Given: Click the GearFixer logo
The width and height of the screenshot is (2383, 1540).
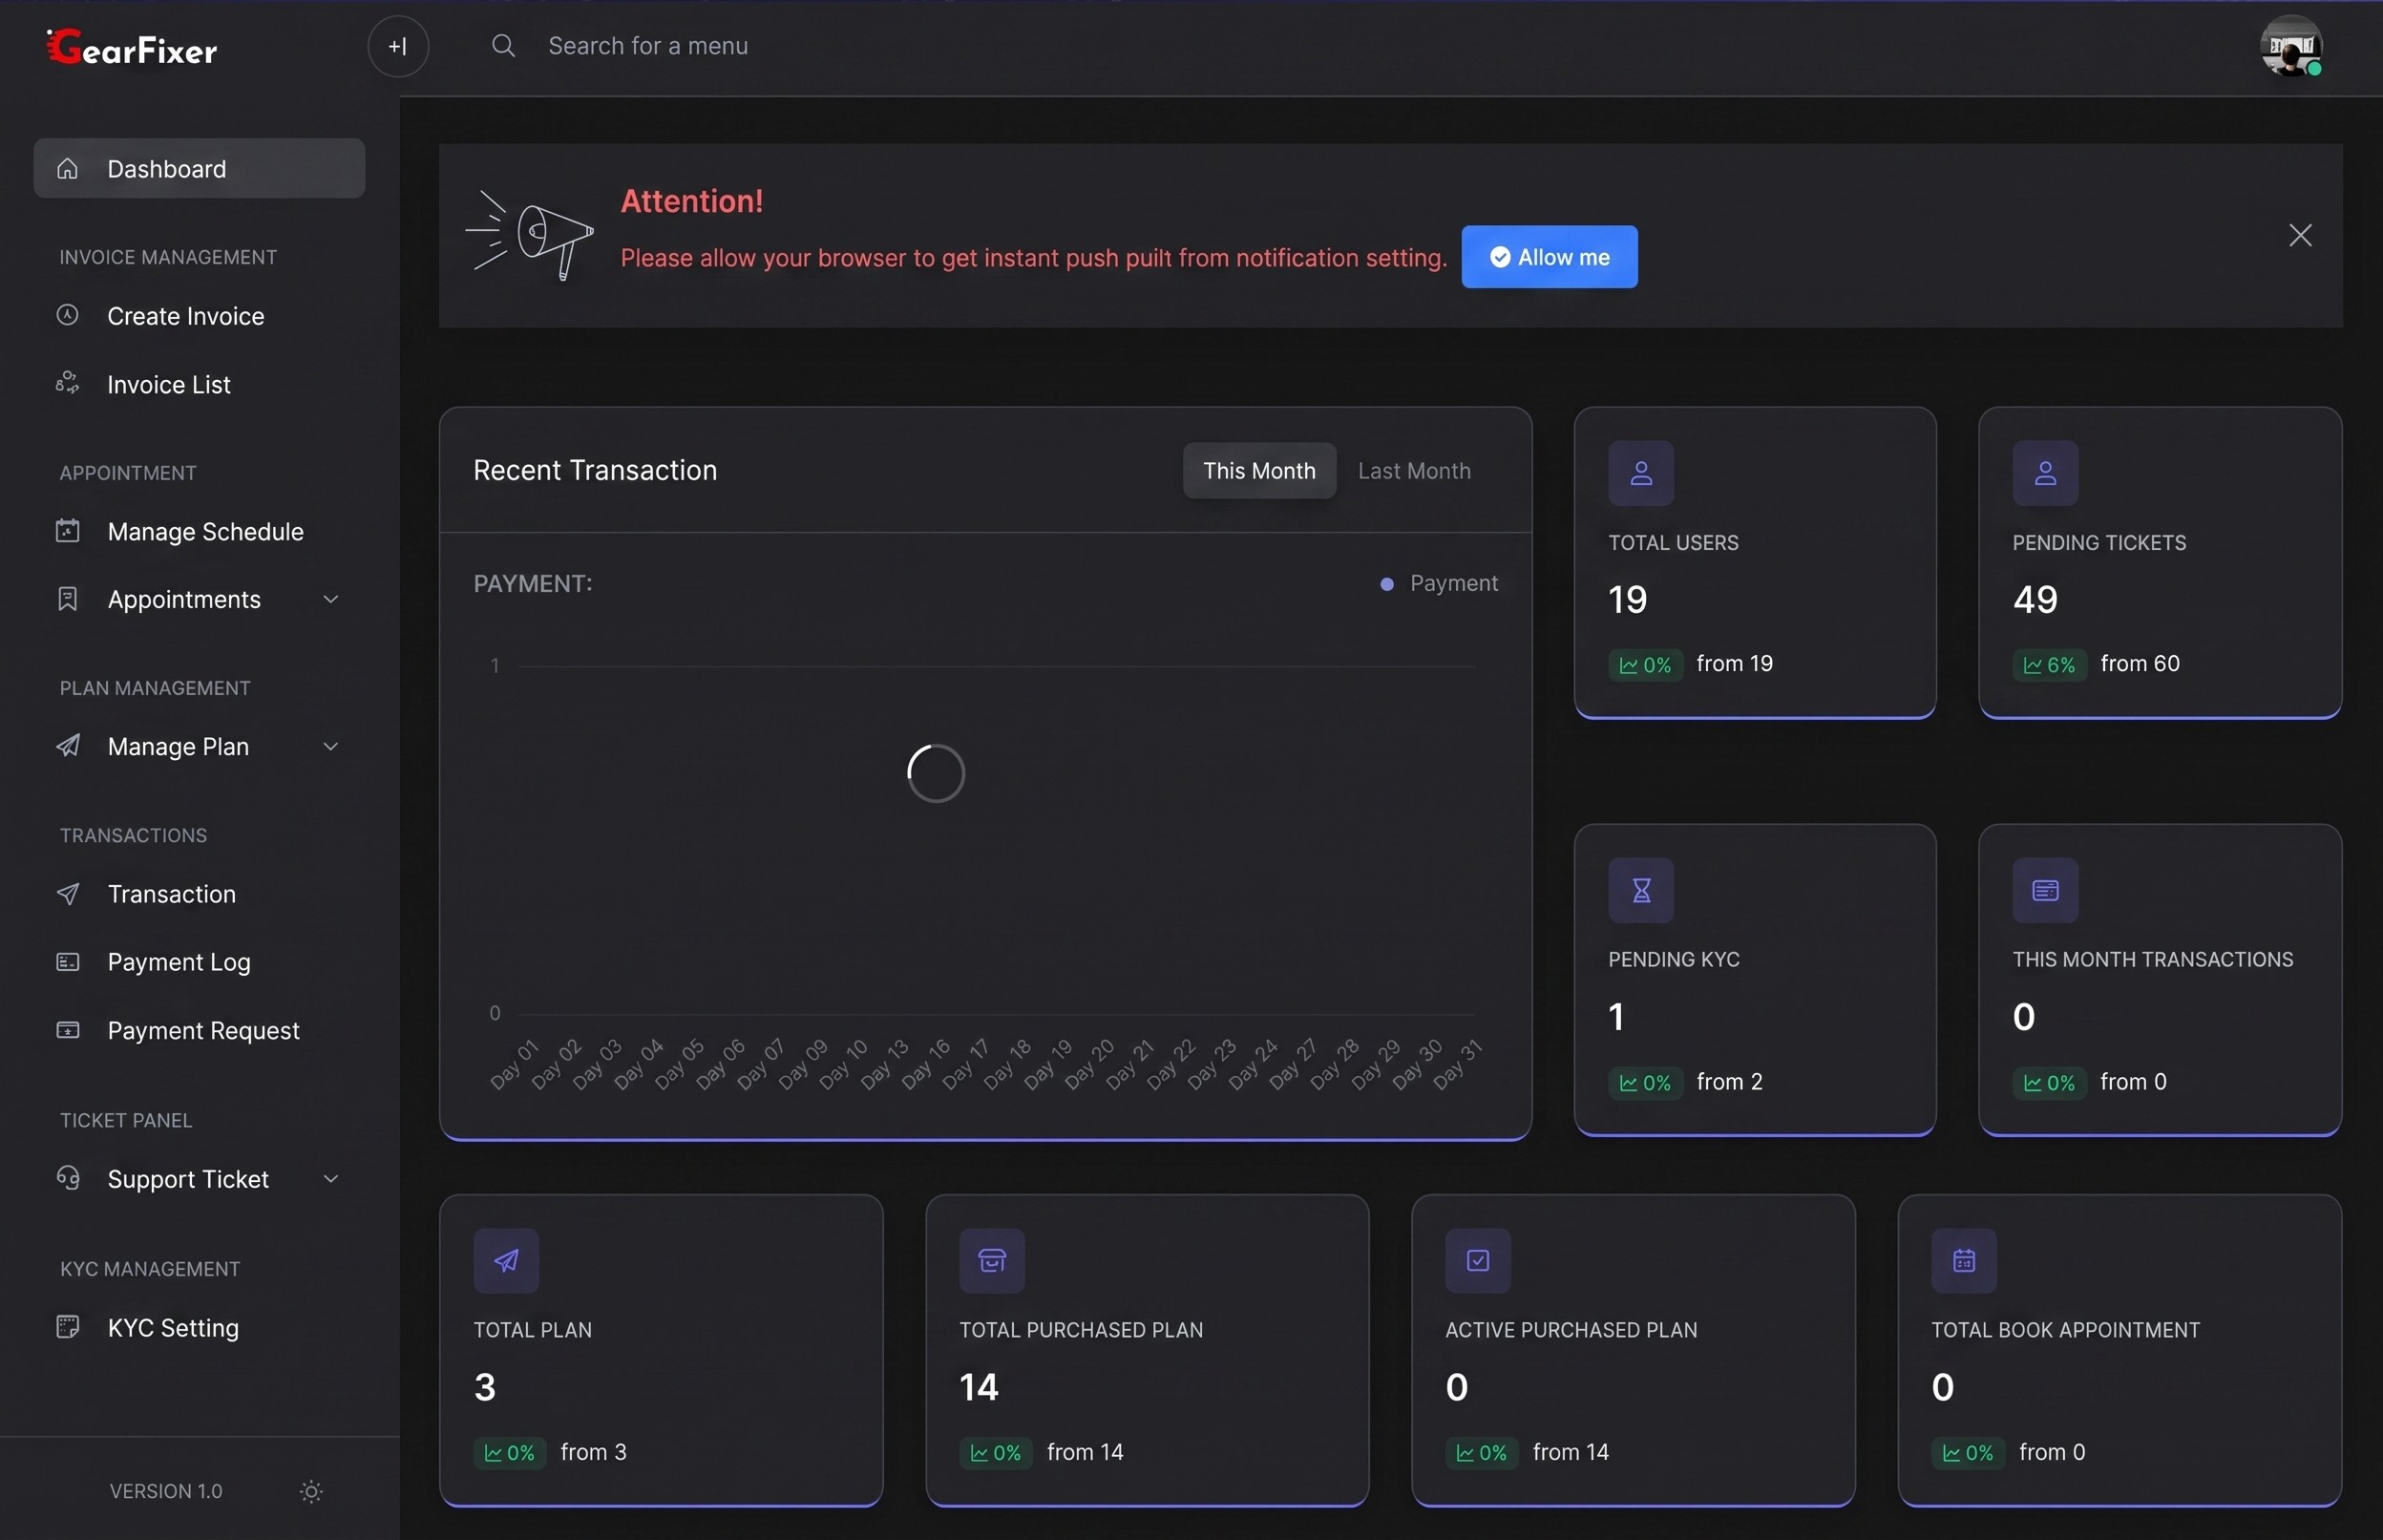Looking at the screenshot, I should coord(132,47).
